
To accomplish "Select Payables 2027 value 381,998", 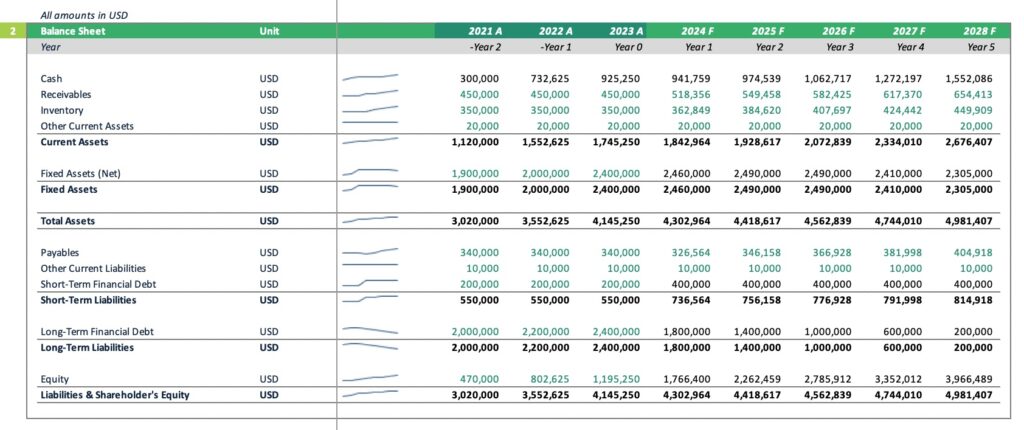I will (x=903, y=252).
